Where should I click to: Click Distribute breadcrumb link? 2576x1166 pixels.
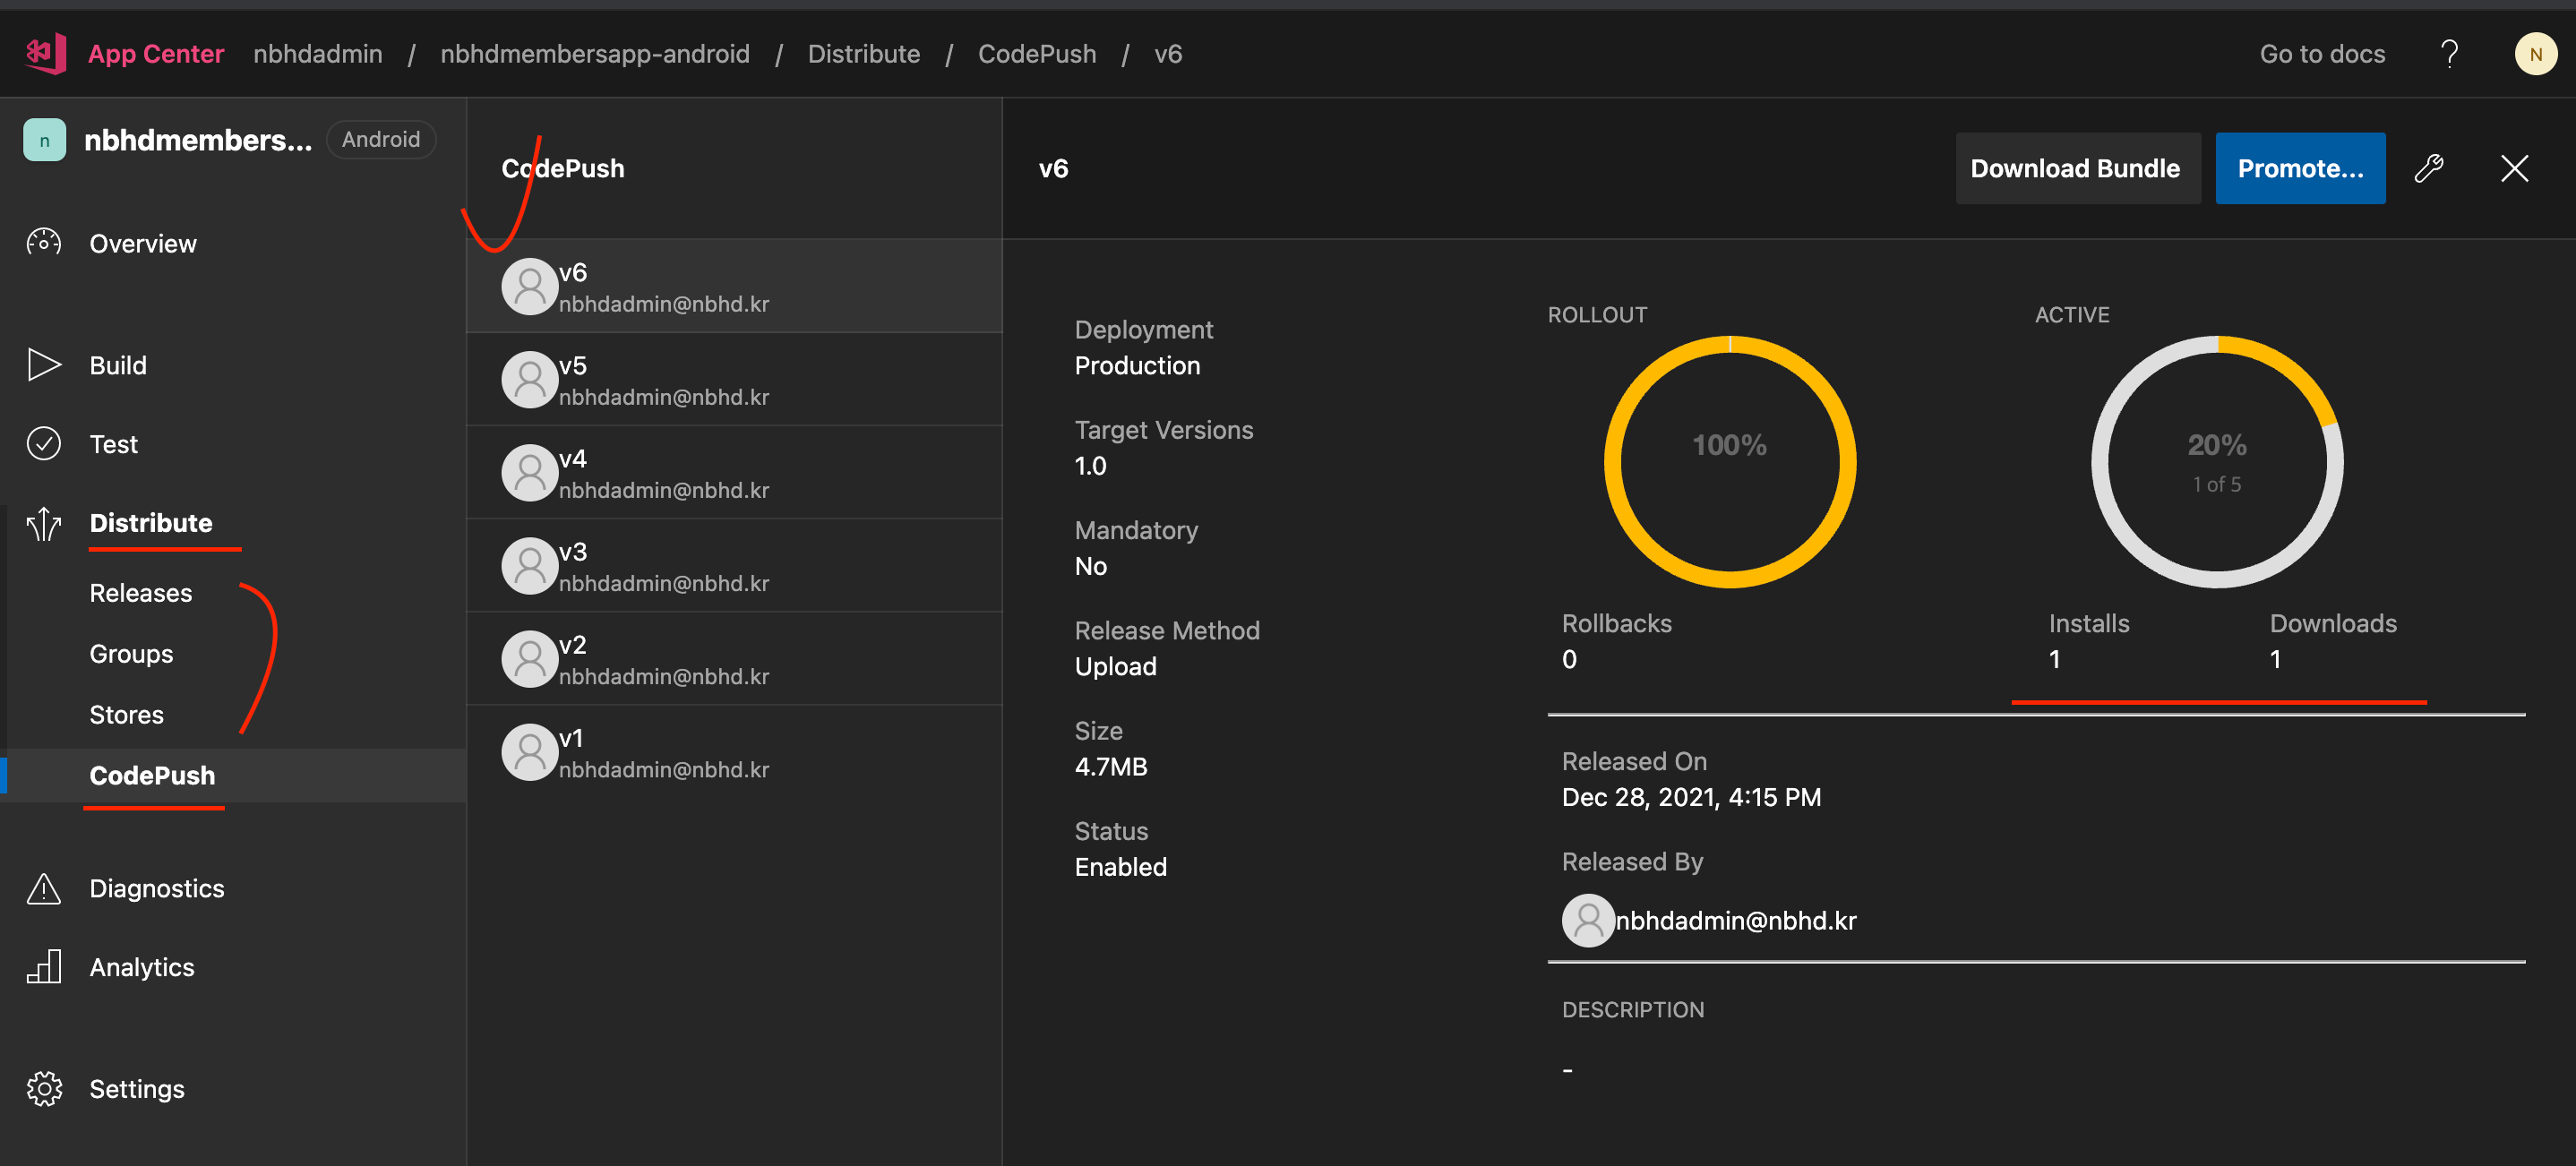864,54
